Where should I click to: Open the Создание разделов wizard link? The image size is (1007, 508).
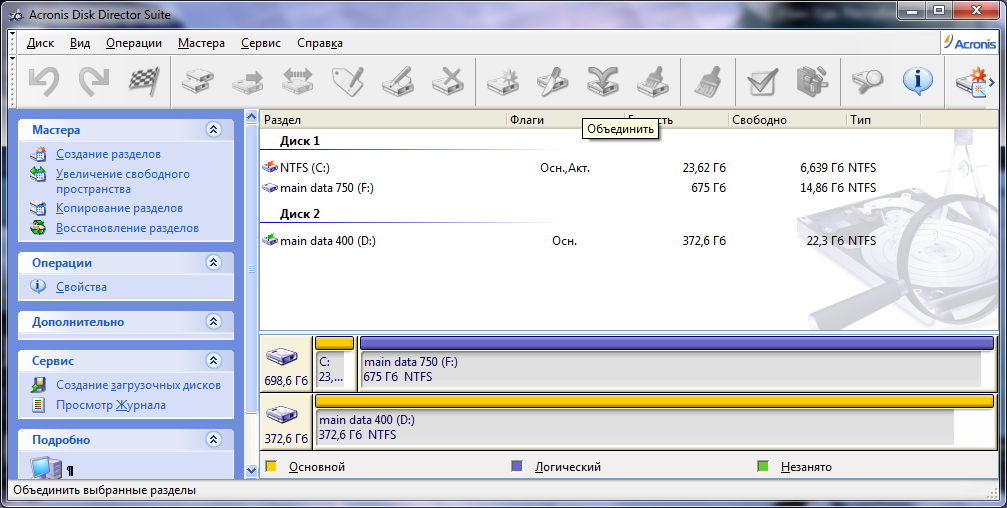pyautogui.click(x=108, y=154)
